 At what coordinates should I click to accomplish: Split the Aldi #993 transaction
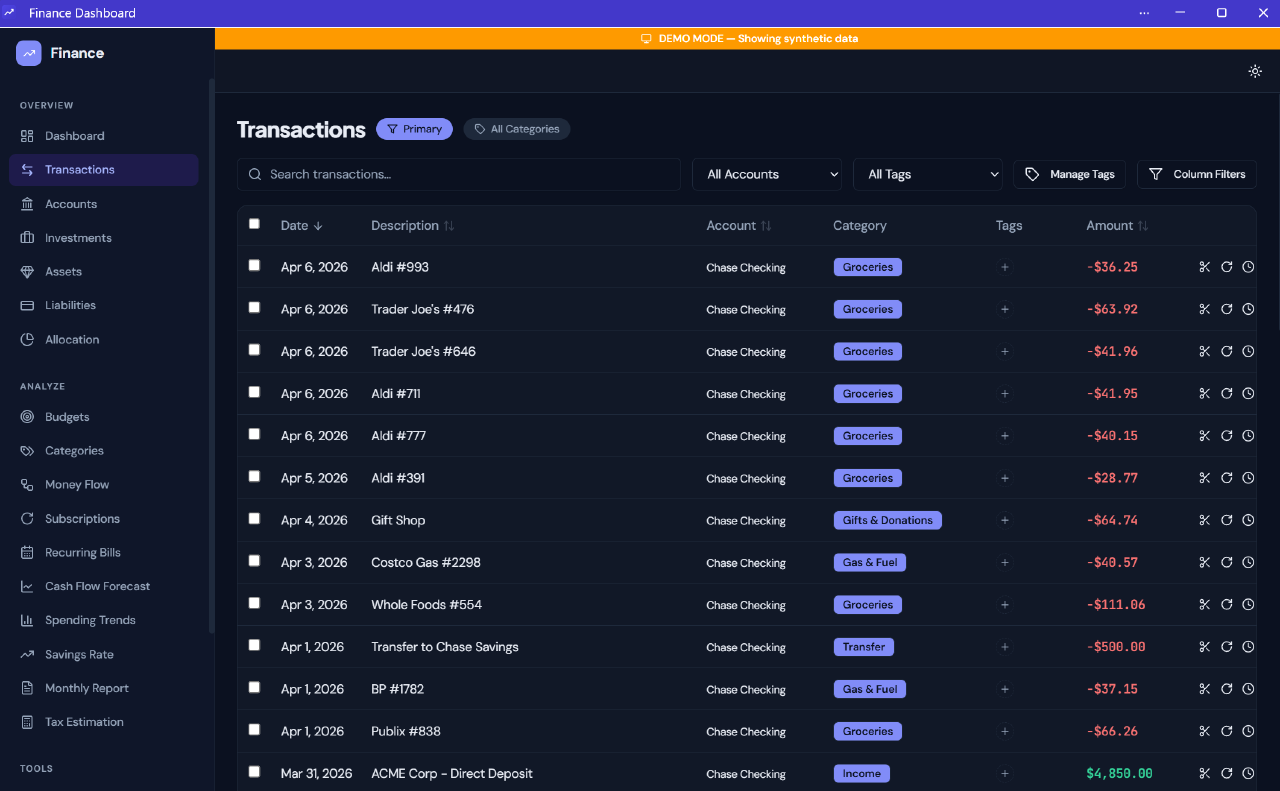tap(1204, 267)
